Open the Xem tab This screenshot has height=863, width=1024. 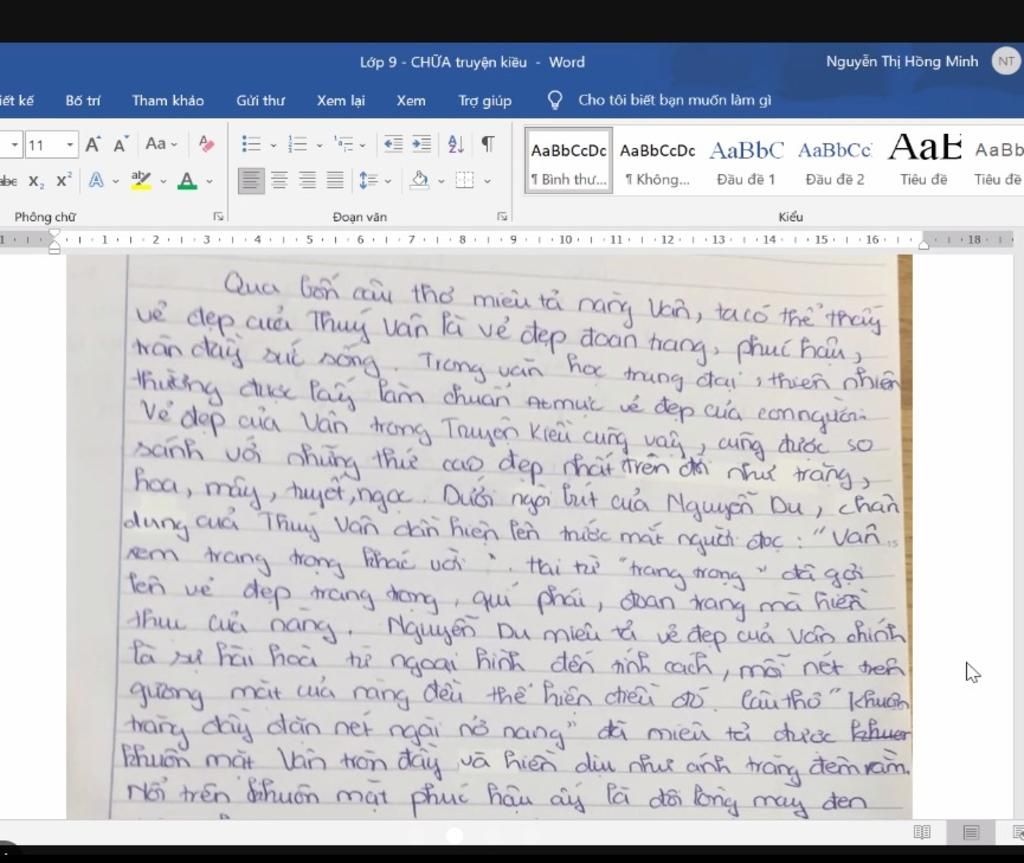tap(411, 101)
